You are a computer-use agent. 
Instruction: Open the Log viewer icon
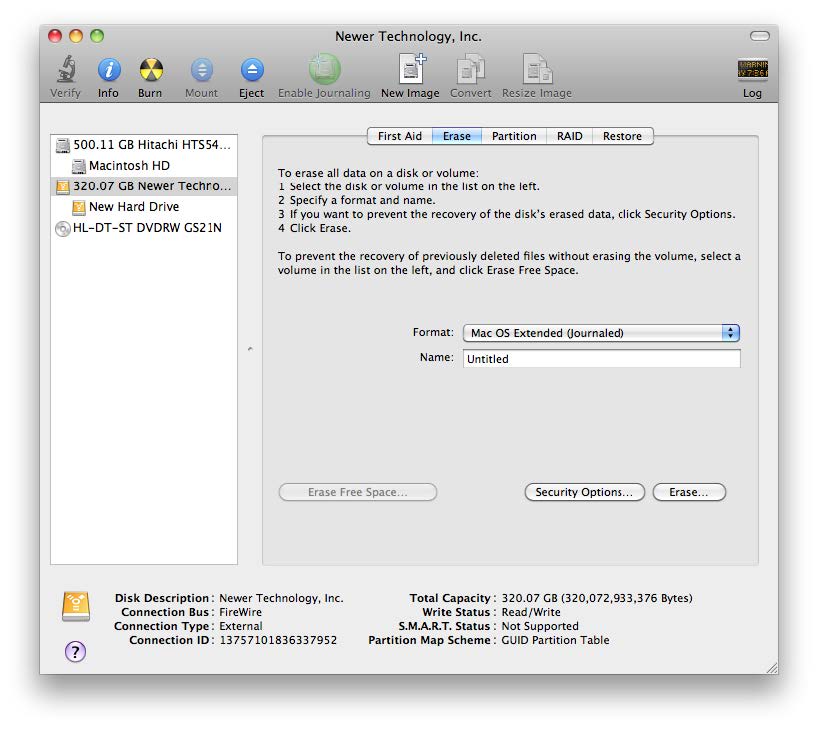click(x=752, y=71)
